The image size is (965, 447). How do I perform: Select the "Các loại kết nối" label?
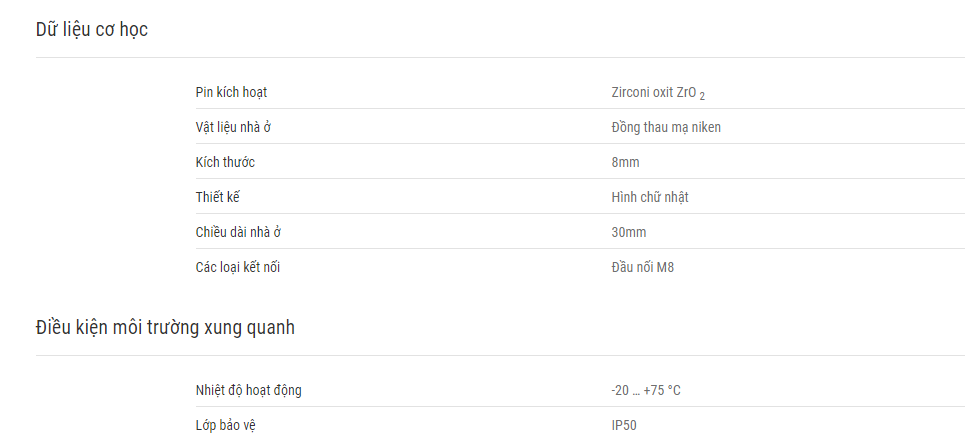click(x=238, y=268)
